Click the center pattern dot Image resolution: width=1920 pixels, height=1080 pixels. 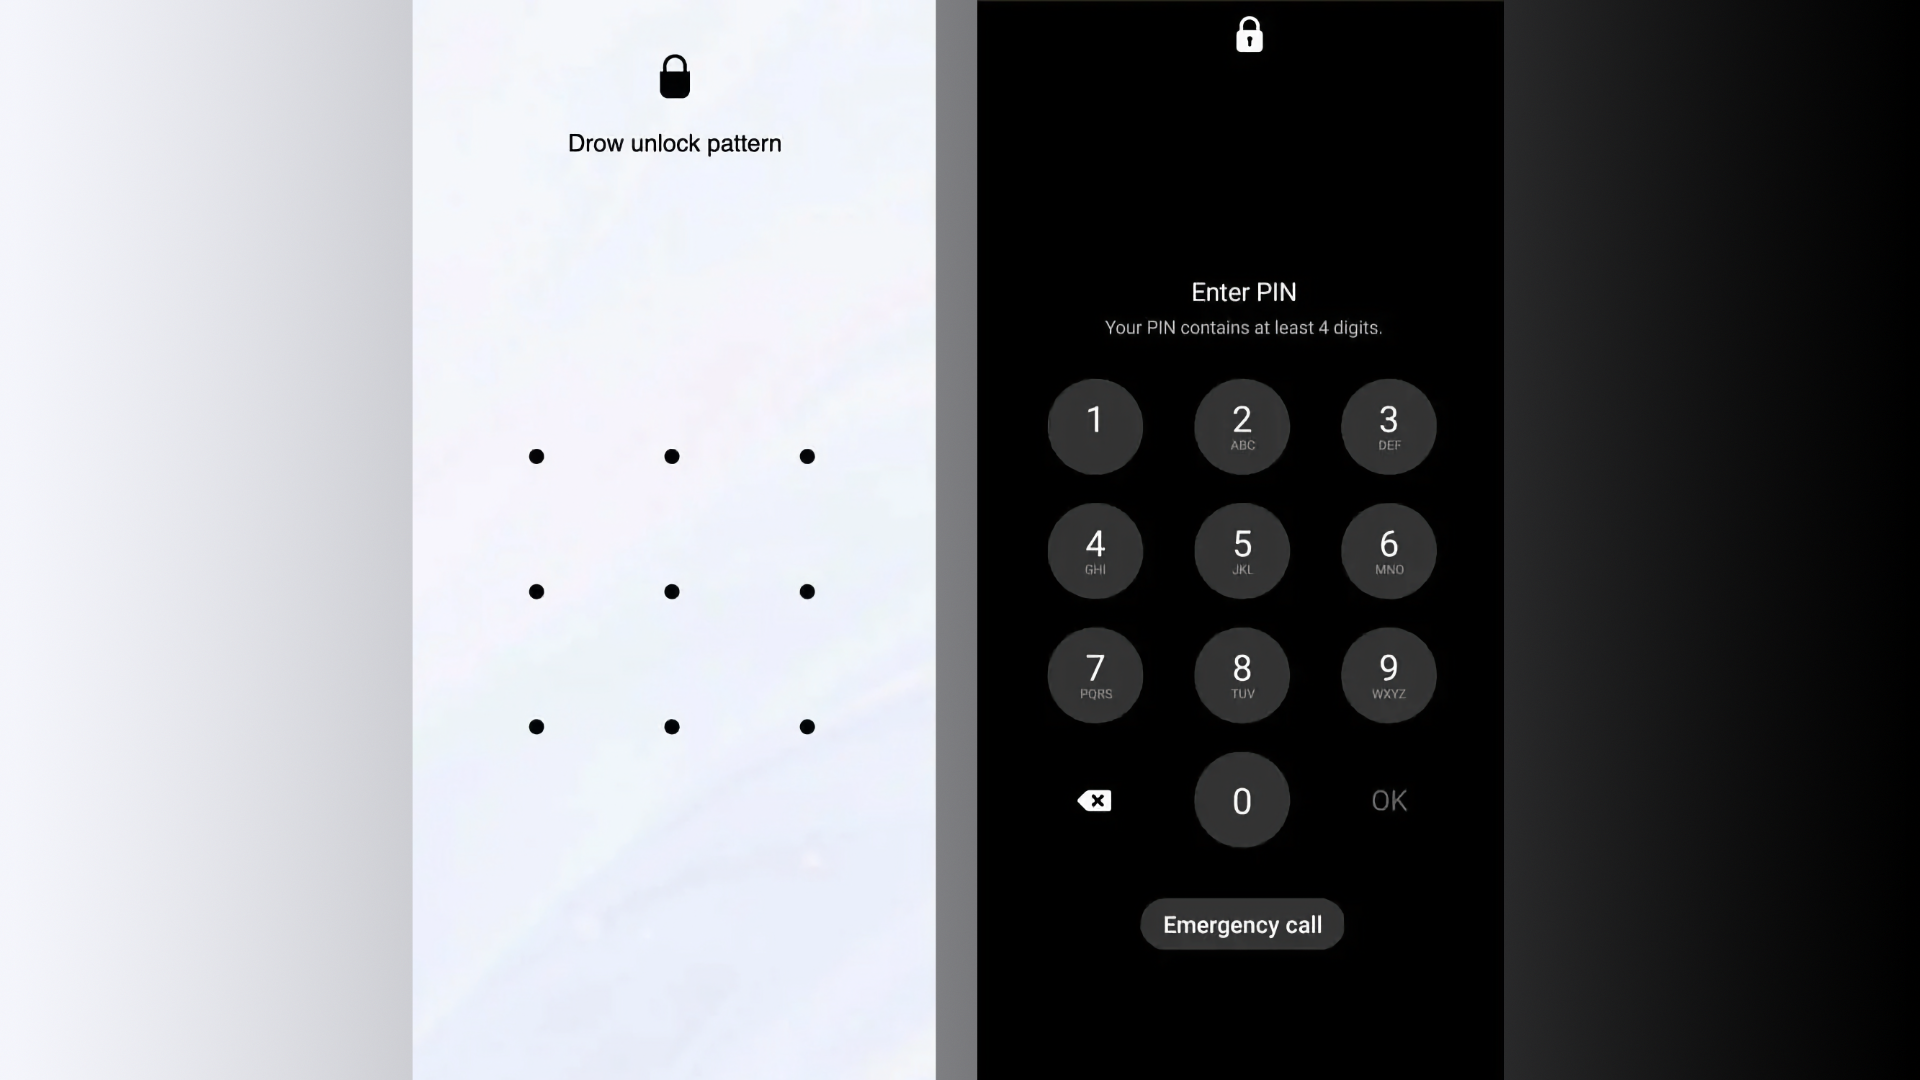(671, 591)
